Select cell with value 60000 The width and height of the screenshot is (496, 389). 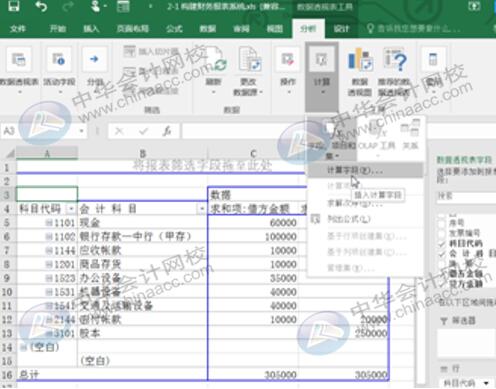[253, 223]
